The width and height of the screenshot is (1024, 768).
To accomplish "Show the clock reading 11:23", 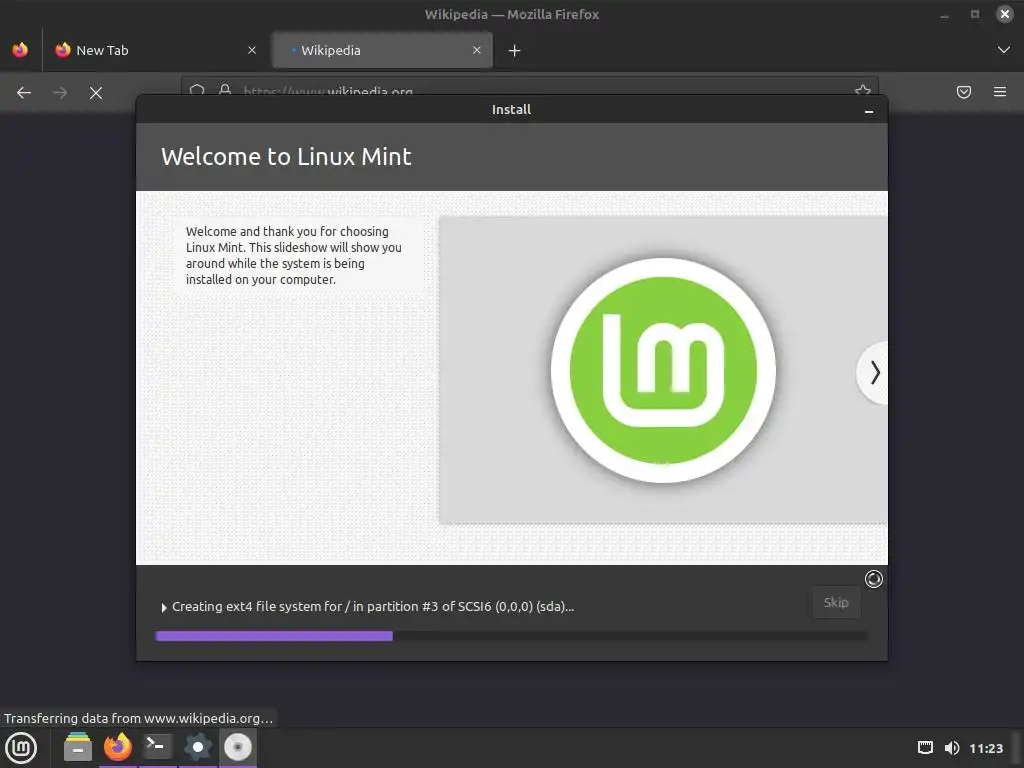I will (985, 748).
